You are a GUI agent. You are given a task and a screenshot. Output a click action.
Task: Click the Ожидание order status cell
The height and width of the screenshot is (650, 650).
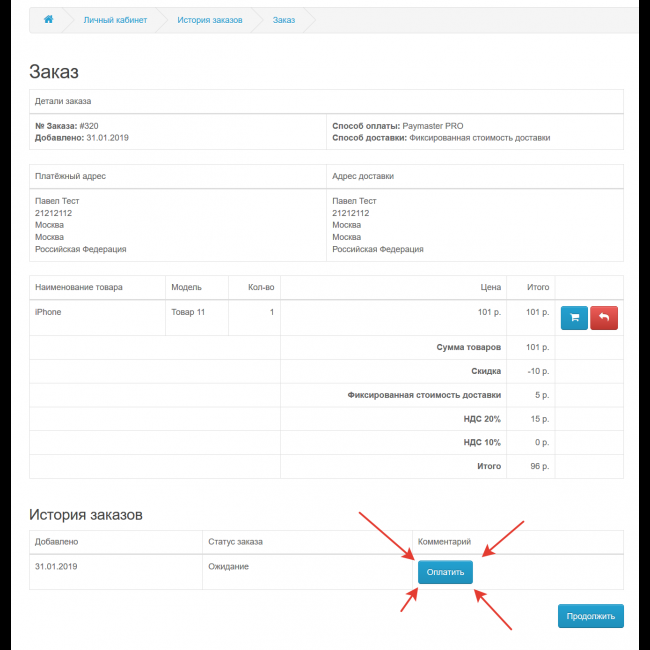[228, 567]
